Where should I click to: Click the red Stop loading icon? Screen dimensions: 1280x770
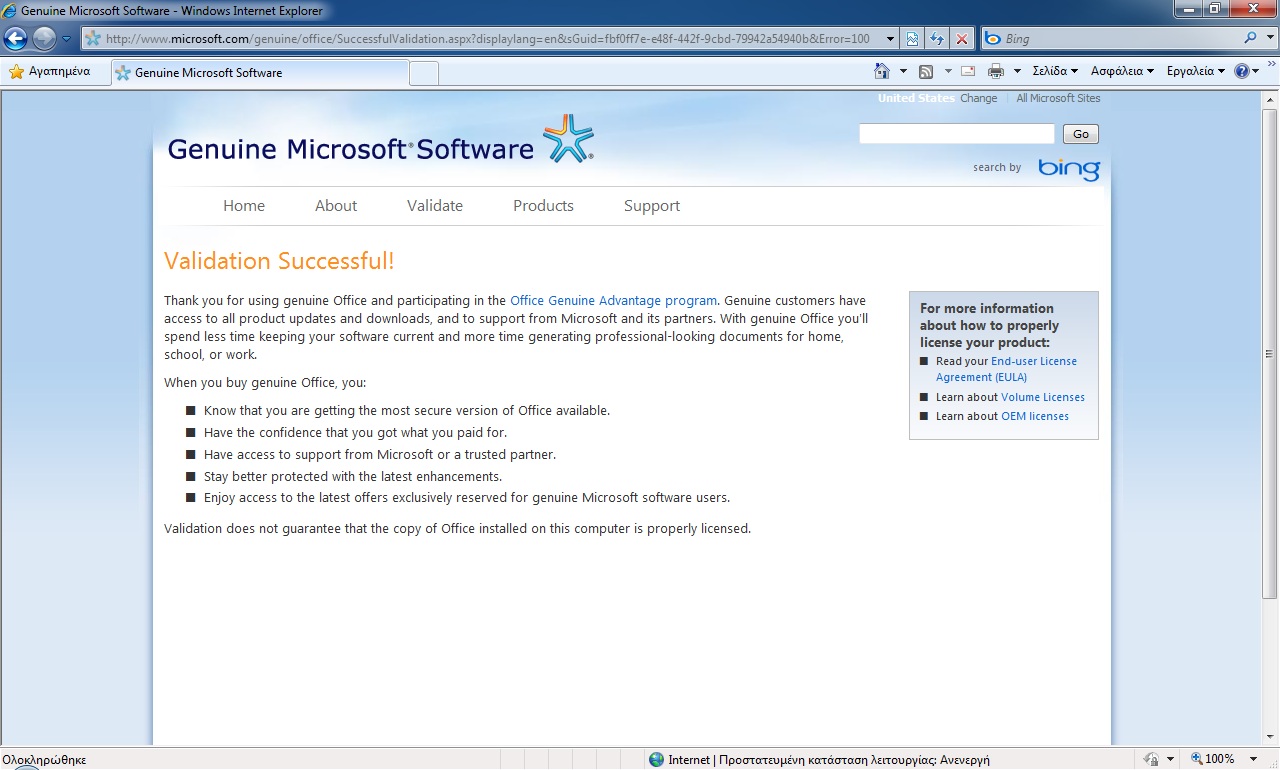pyautogui.click(x=961, y=39)
